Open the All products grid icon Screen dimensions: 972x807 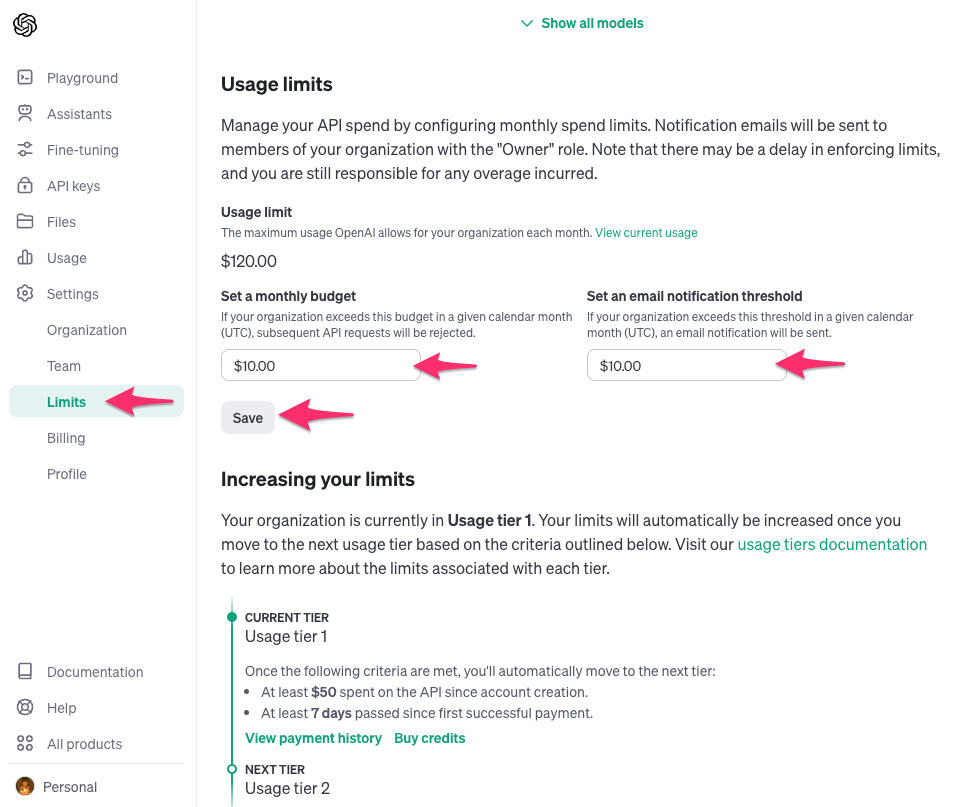(x=26, y=744)
